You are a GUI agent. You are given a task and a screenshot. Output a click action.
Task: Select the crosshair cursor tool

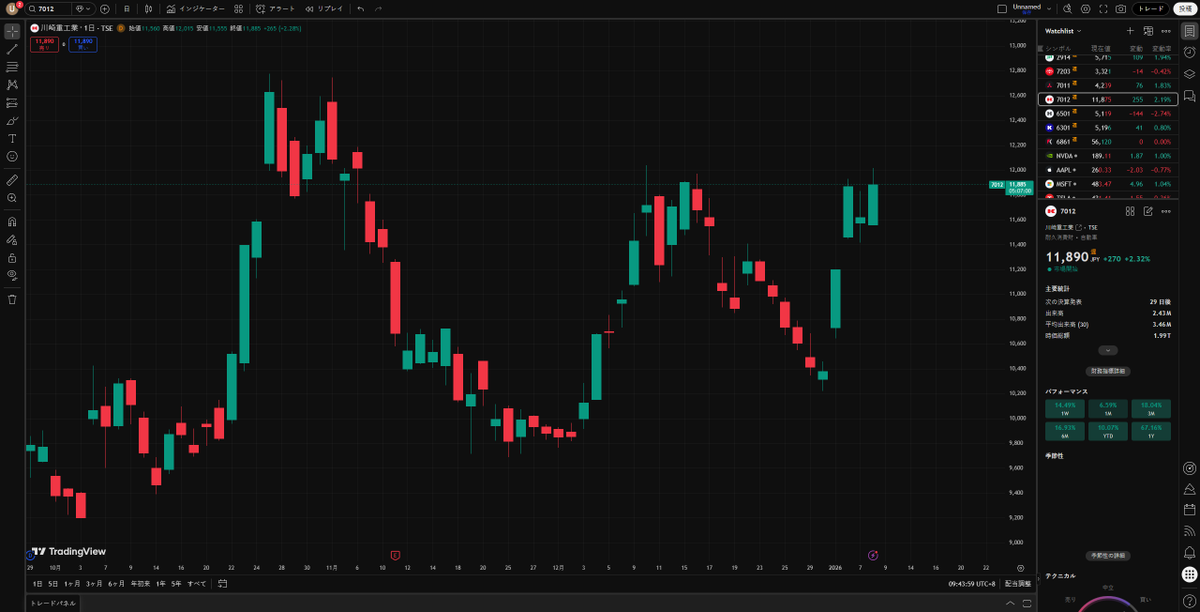[12, 31]
